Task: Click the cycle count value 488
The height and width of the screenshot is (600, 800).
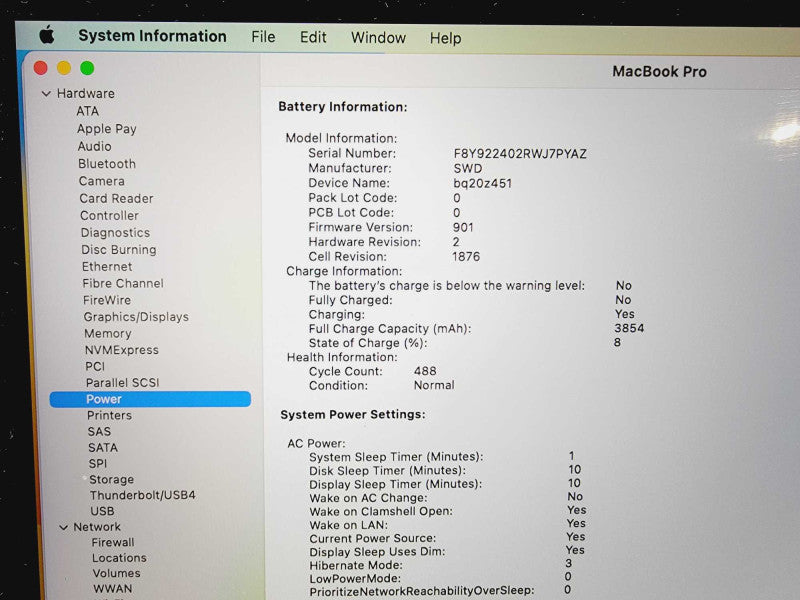Action: click(x=425, y=371)
